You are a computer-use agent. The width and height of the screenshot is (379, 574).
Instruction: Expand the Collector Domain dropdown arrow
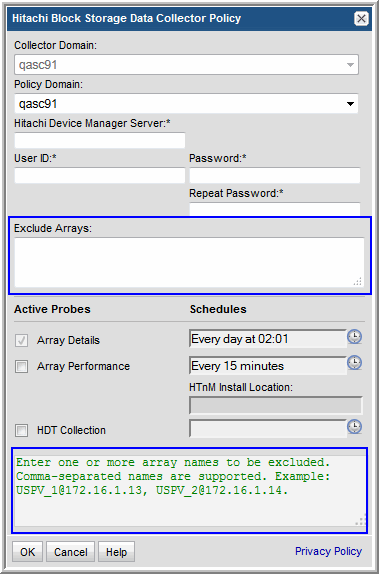[x=350, y=65]
